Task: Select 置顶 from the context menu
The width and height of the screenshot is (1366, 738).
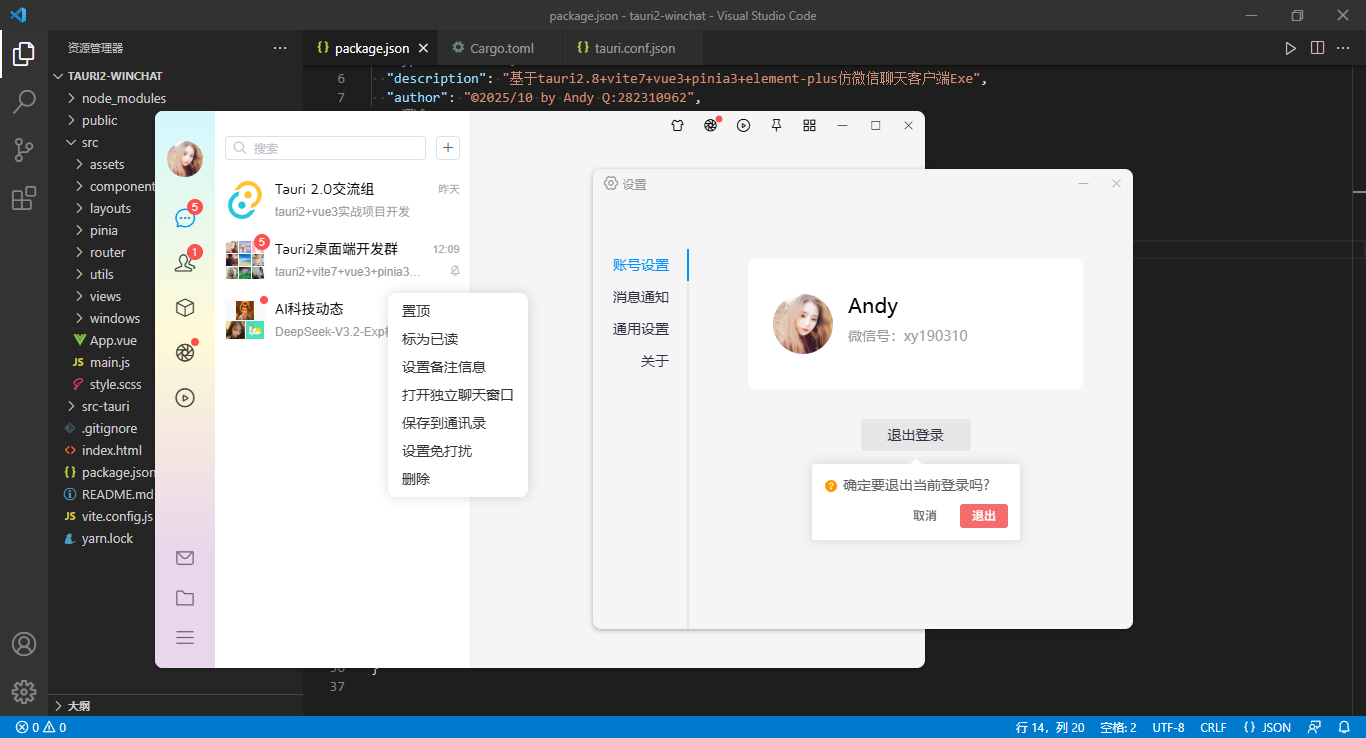Action: pos(416,310)
